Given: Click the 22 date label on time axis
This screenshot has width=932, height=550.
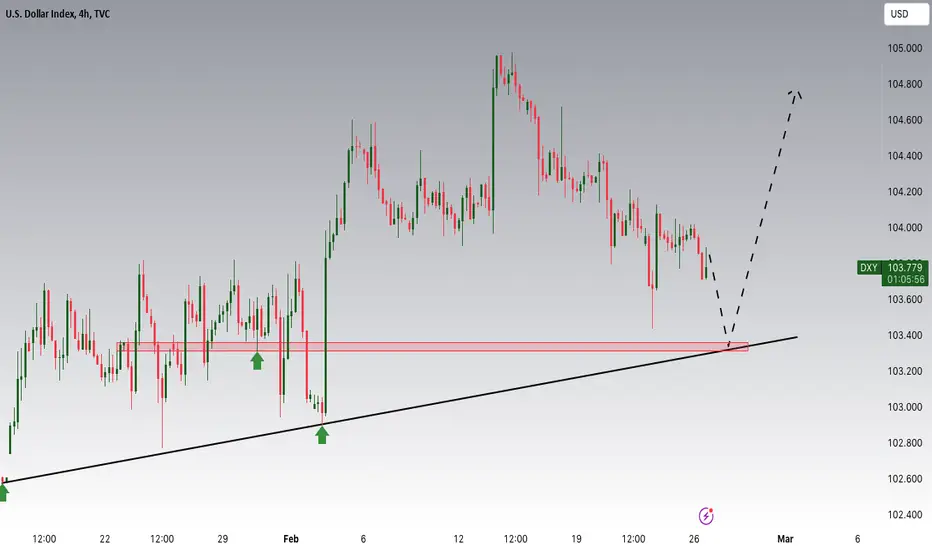Looking at the screenshot, I should pyautogui.click(x=105, y=539).
